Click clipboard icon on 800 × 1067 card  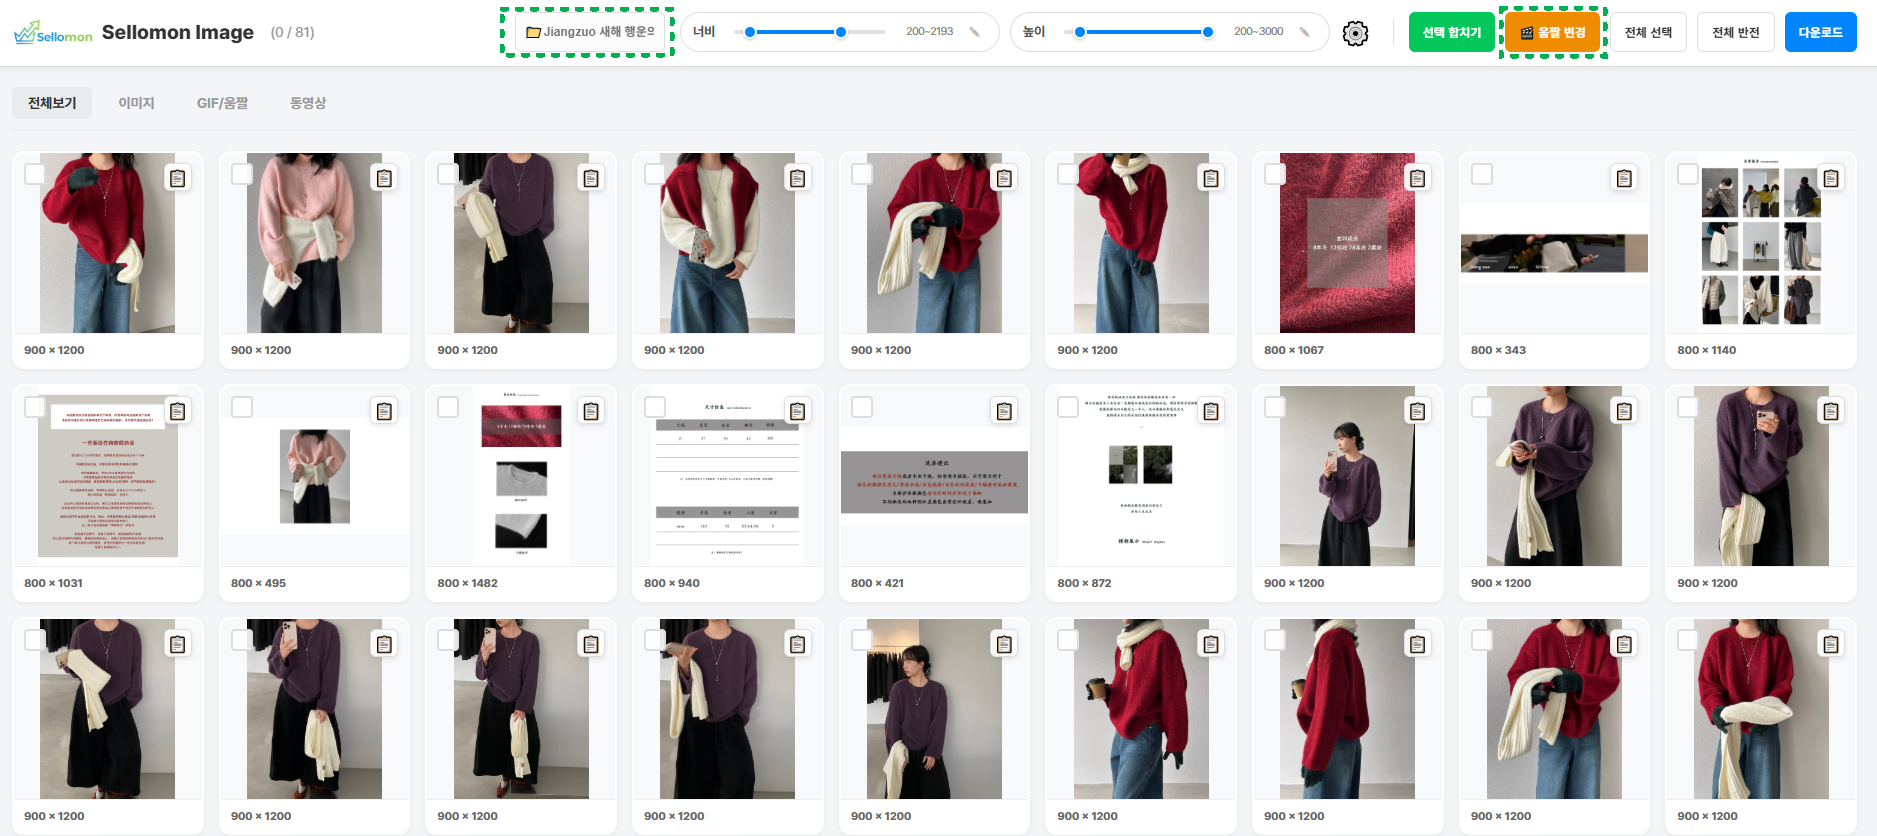[1417, 178]
